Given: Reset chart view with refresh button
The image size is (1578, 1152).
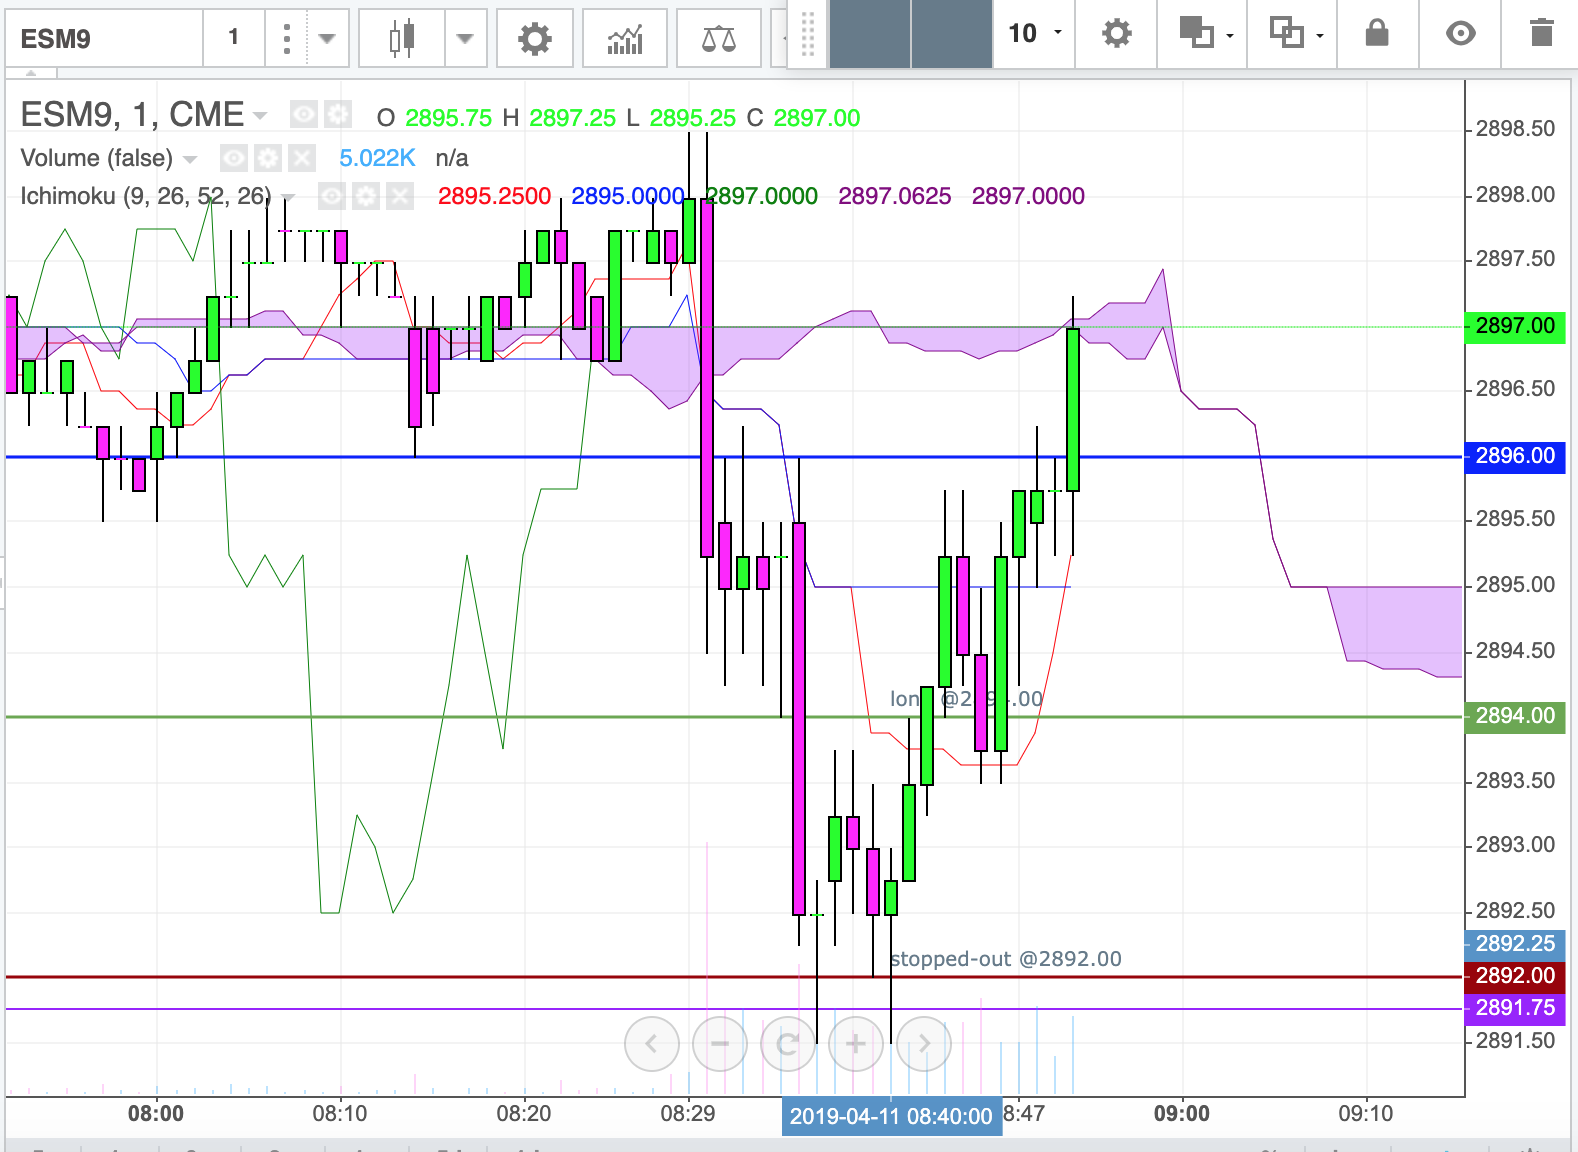Looking at the screenshot, I should [x=788, y=1044].
